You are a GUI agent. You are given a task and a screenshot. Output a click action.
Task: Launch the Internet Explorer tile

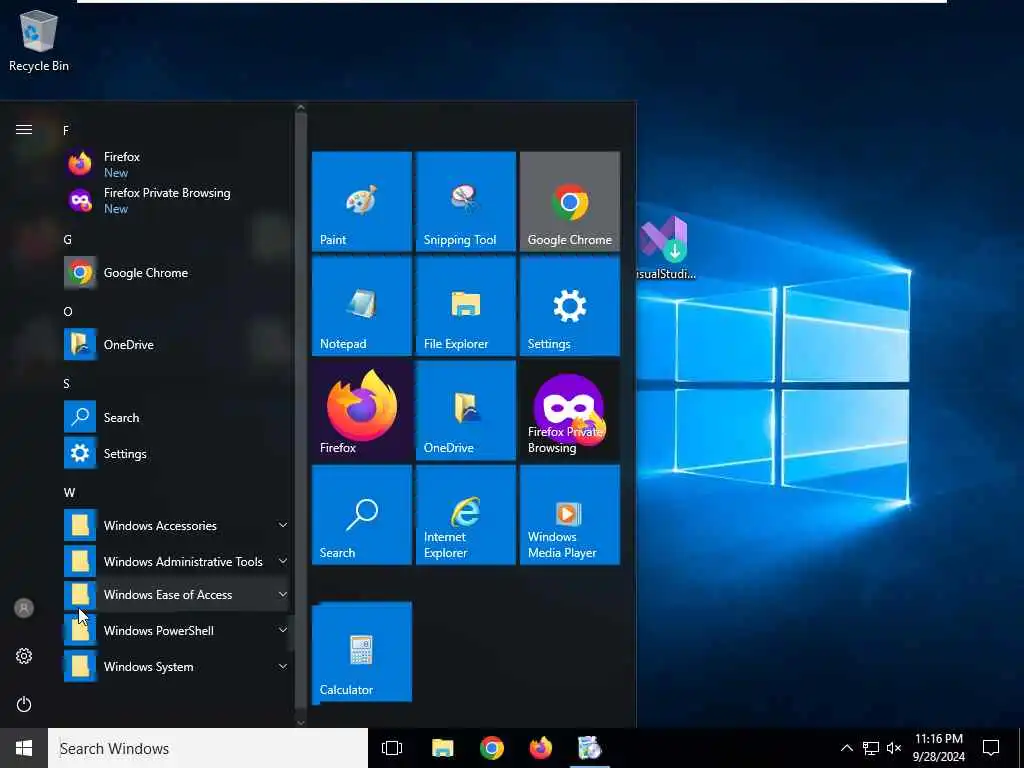(466, 515)
